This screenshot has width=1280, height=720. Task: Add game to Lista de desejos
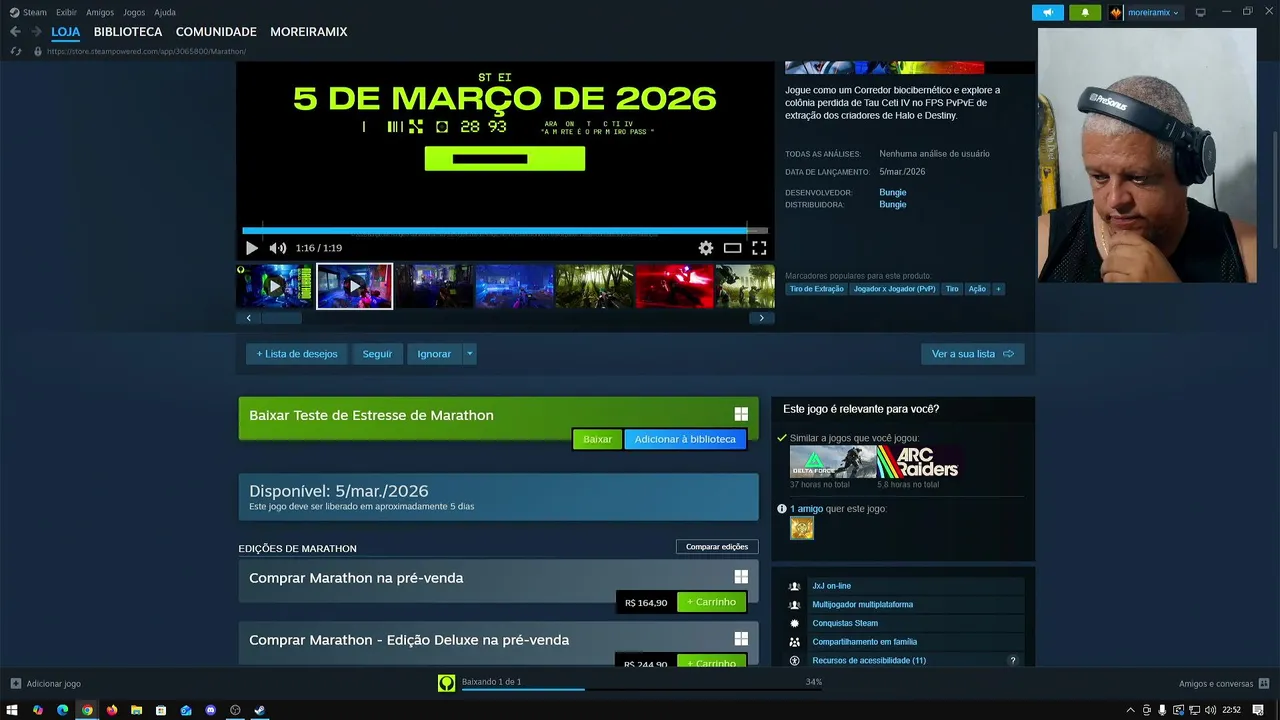[x=297, y=354]
